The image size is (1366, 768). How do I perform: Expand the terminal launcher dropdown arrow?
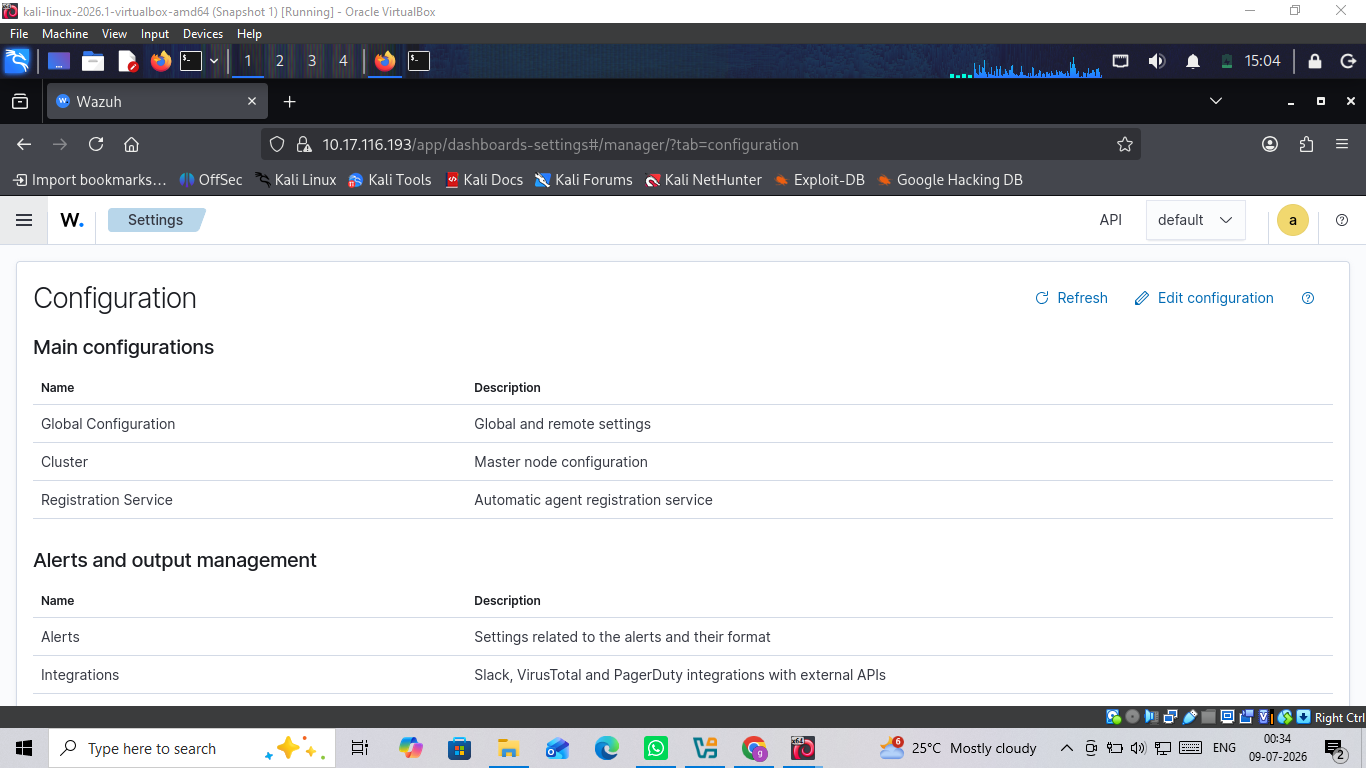[x=213, y=61]
